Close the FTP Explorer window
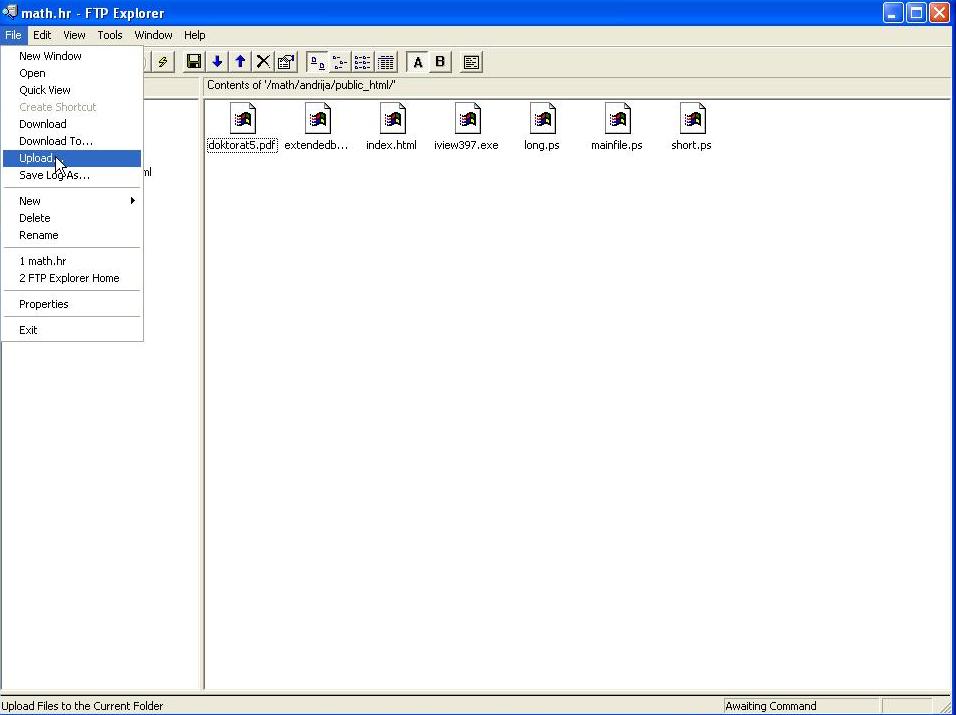Image resolution: width=956 pixels, height=715 pixels. (x=940, y=13)
